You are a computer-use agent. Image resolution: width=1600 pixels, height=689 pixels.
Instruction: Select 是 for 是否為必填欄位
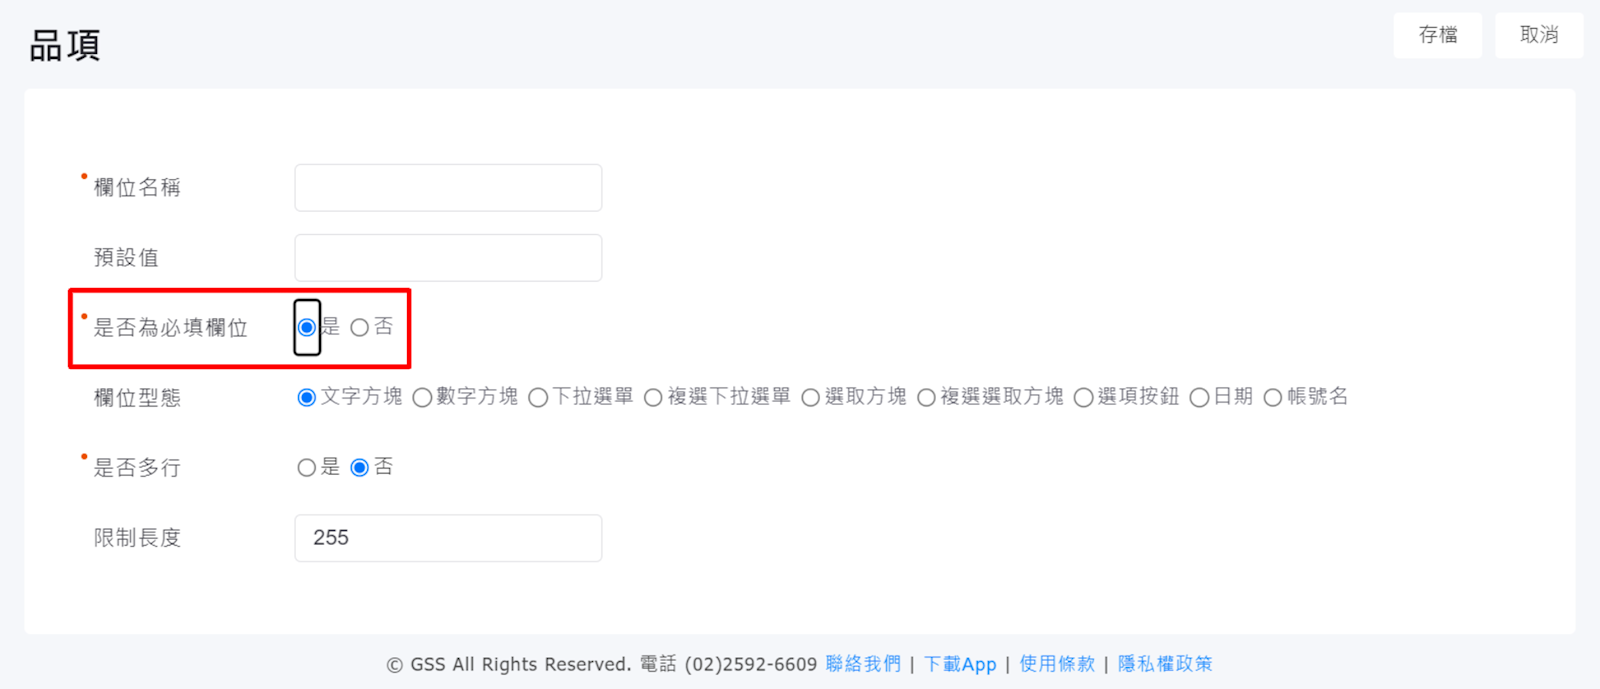307,328
